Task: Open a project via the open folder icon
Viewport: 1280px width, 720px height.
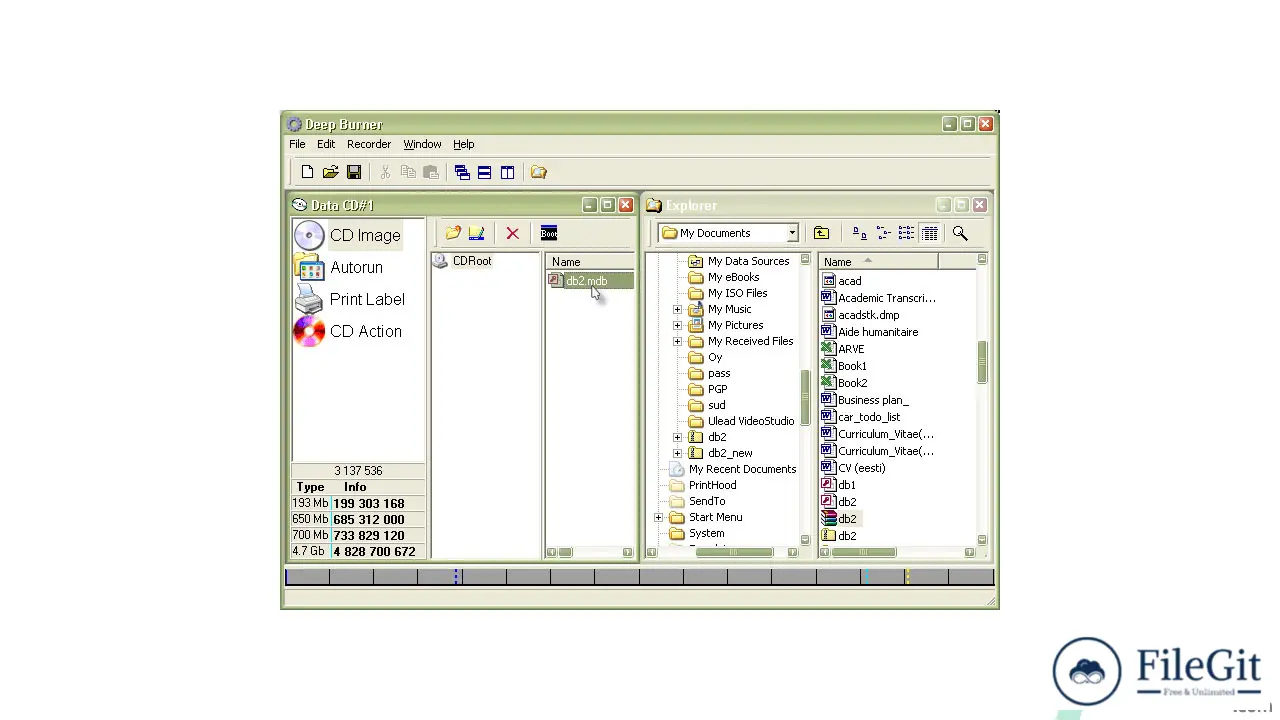Action: 330,172
